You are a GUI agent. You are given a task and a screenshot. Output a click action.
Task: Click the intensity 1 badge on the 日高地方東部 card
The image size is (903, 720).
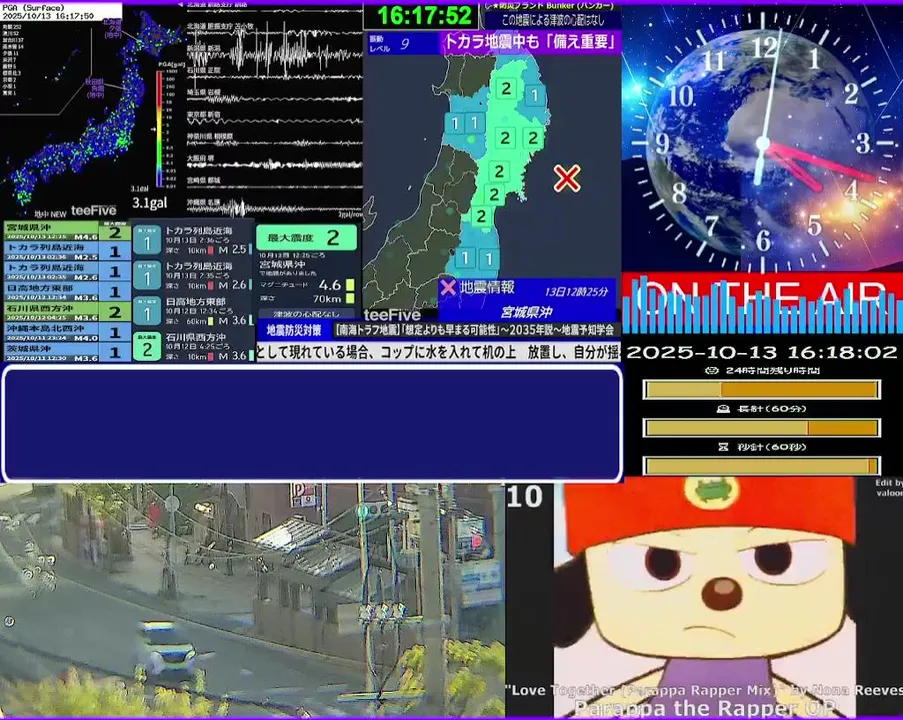tap(147, 312)
